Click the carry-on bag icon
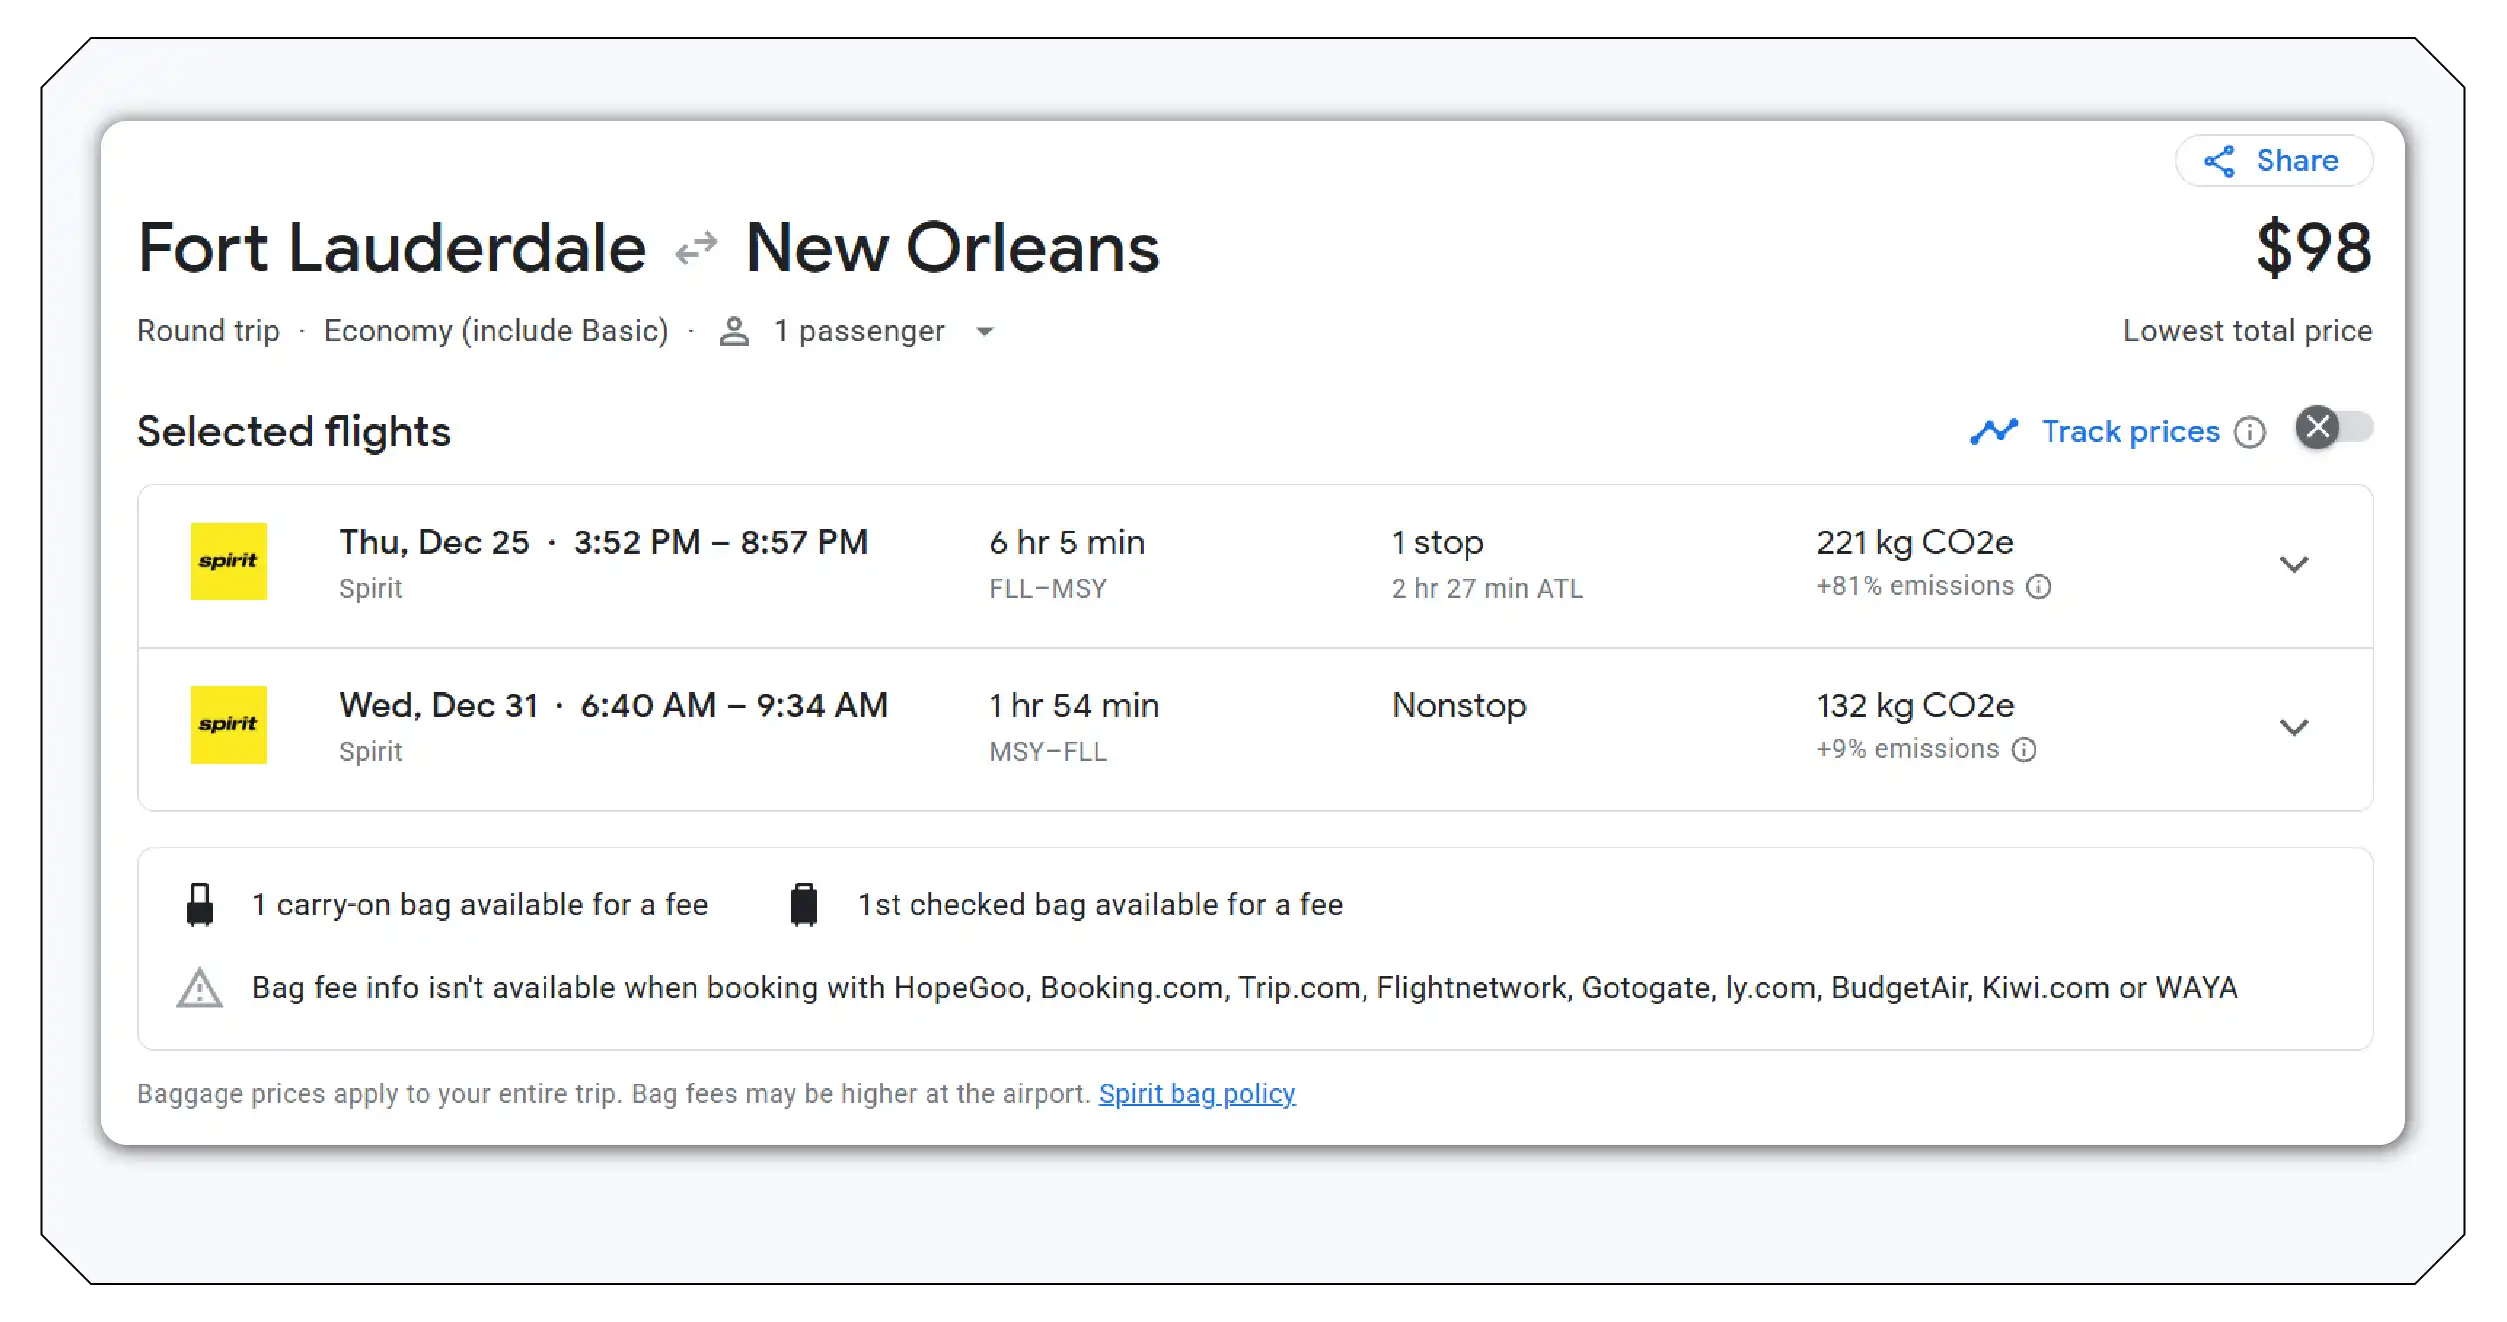This screenshot has height=1322, width=2507. 199,903
